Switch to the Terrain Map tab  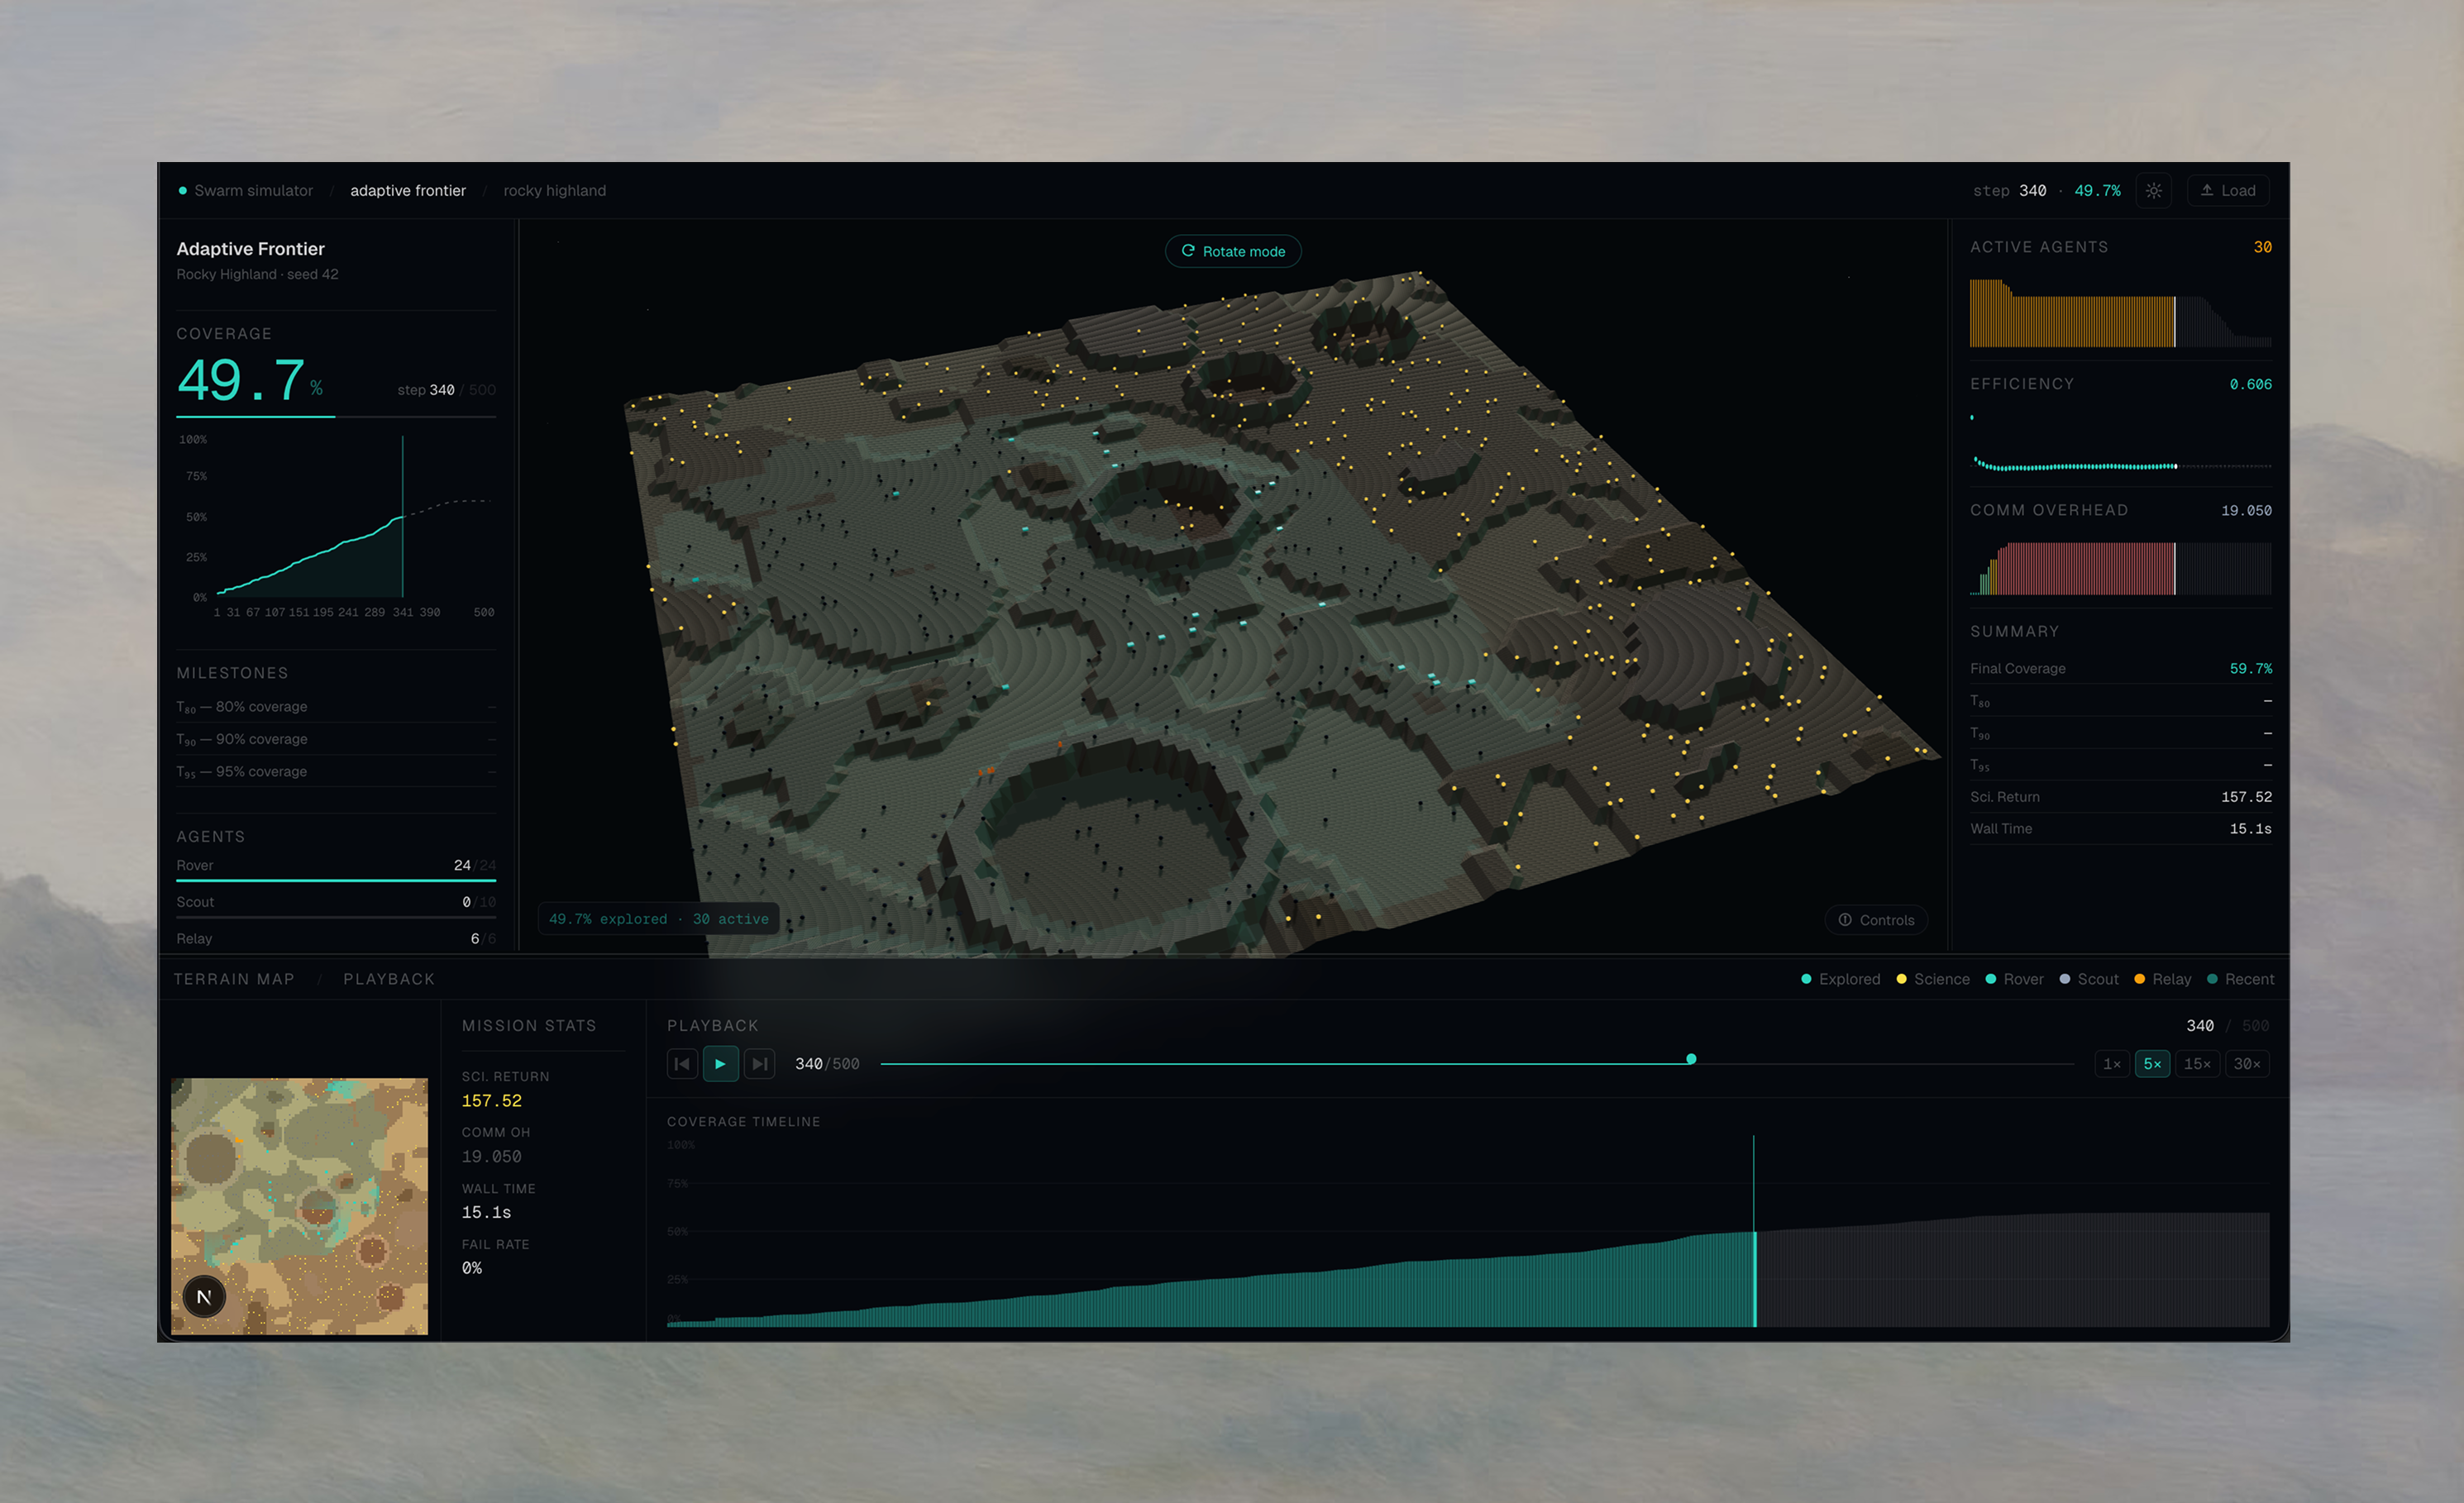pyautogui.click(x=234, y=979)
